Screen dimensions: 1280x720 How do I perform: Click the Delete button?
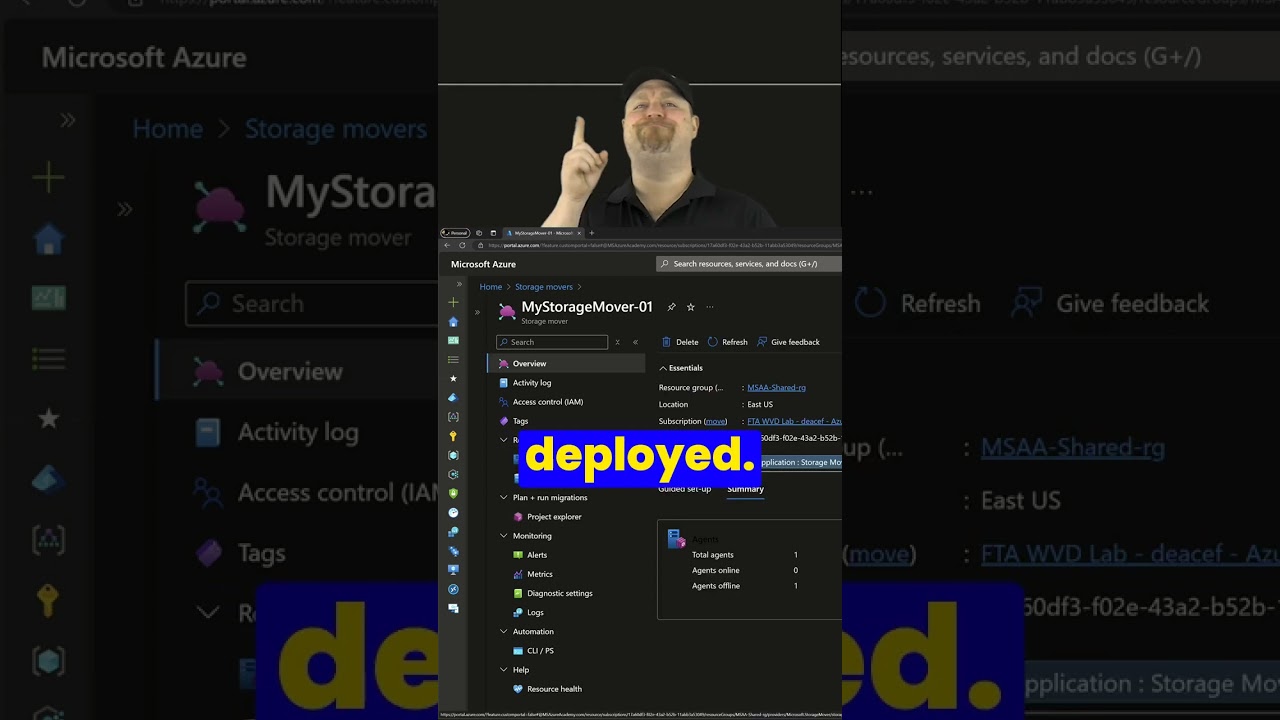(680, 342)
